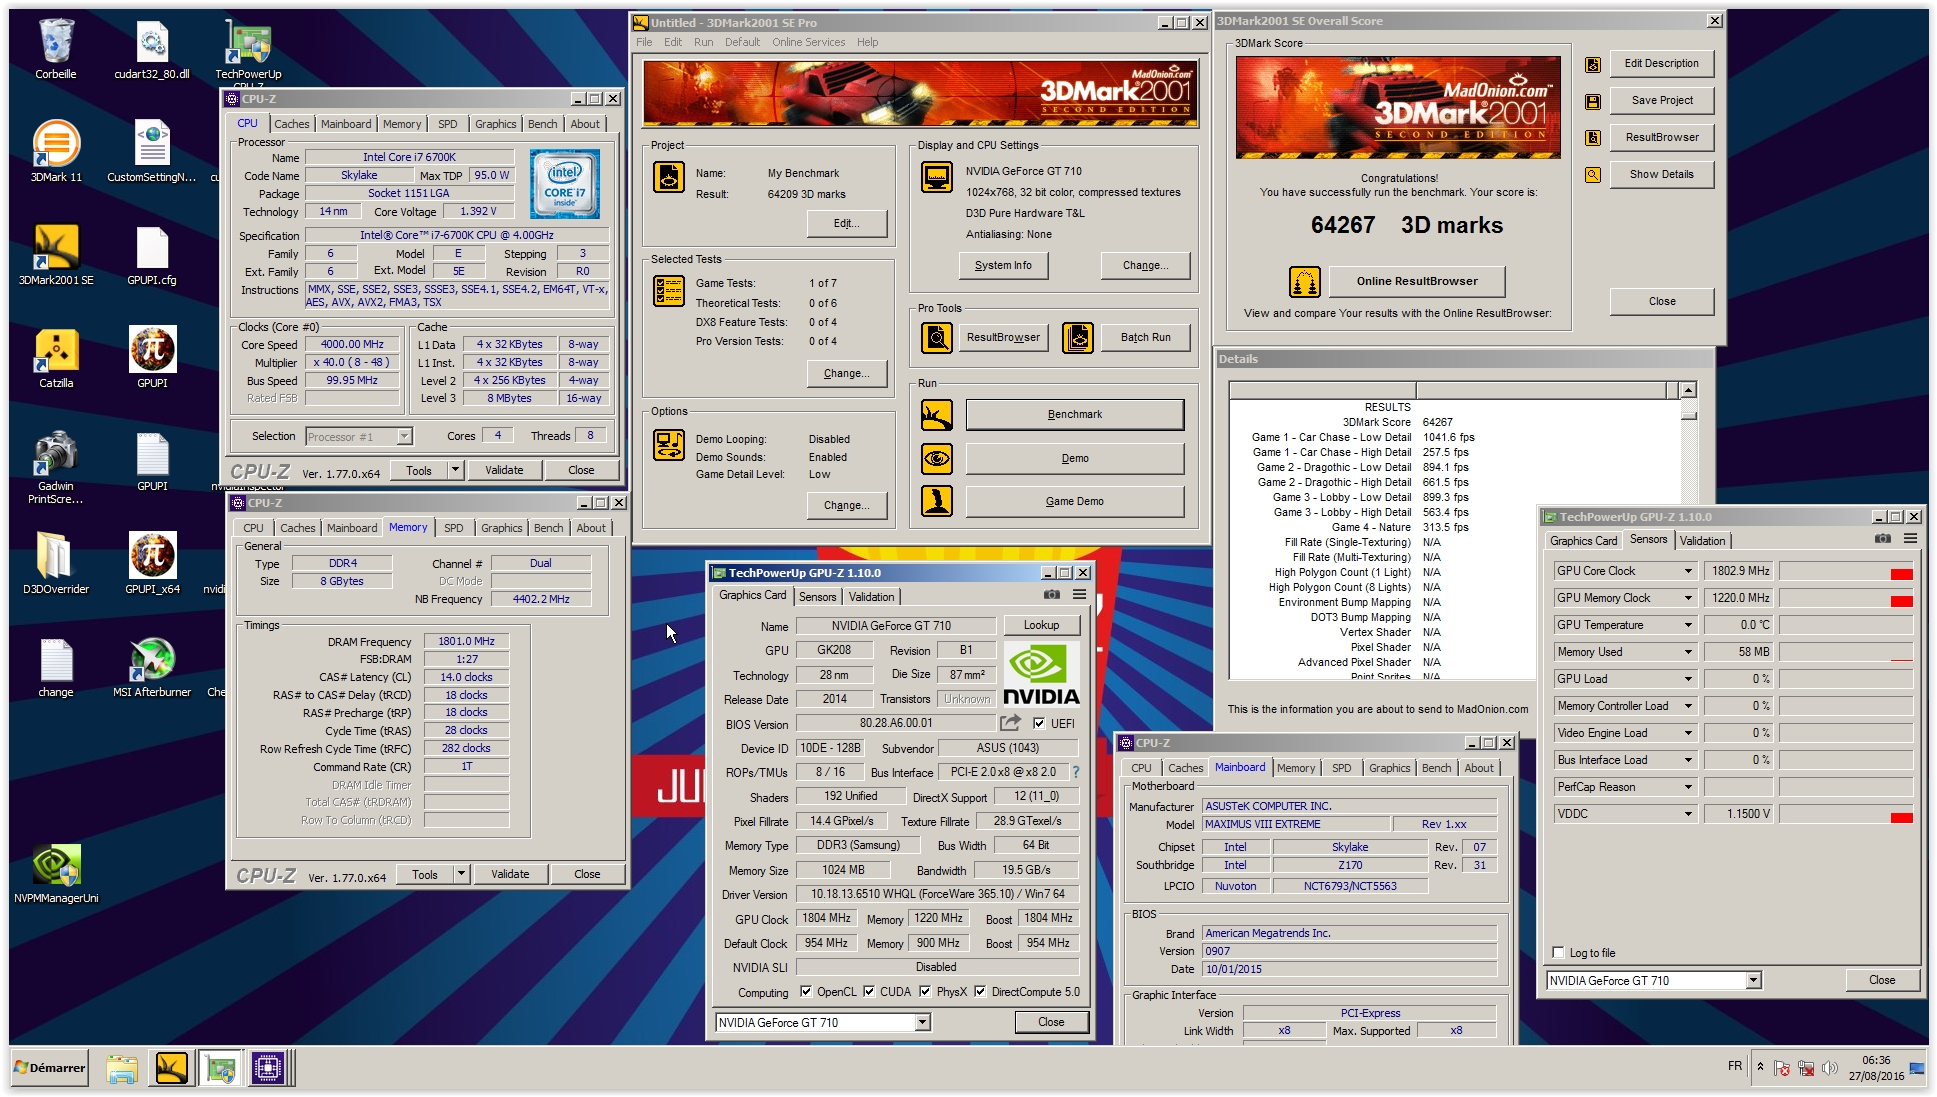
Task: Open the Catzilla desktop icon
Action: pyautogui.click(x=56, y=357)
